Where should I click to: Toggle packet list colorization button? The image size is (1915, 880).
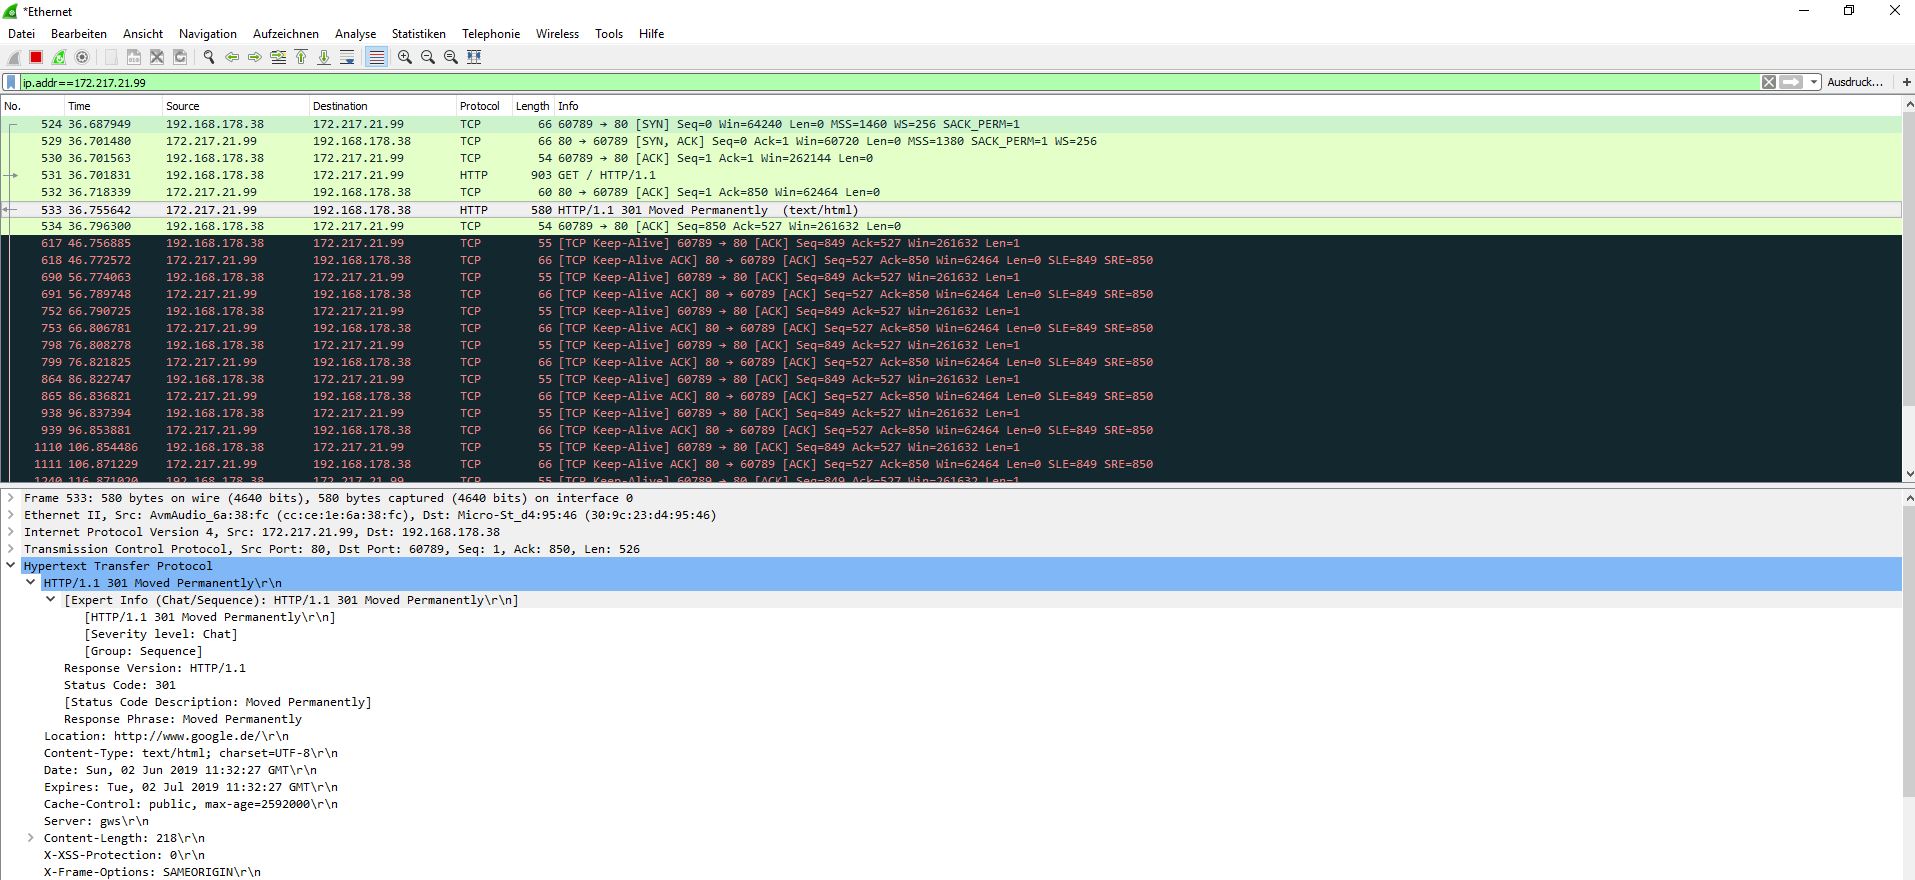tap(376, 57)
